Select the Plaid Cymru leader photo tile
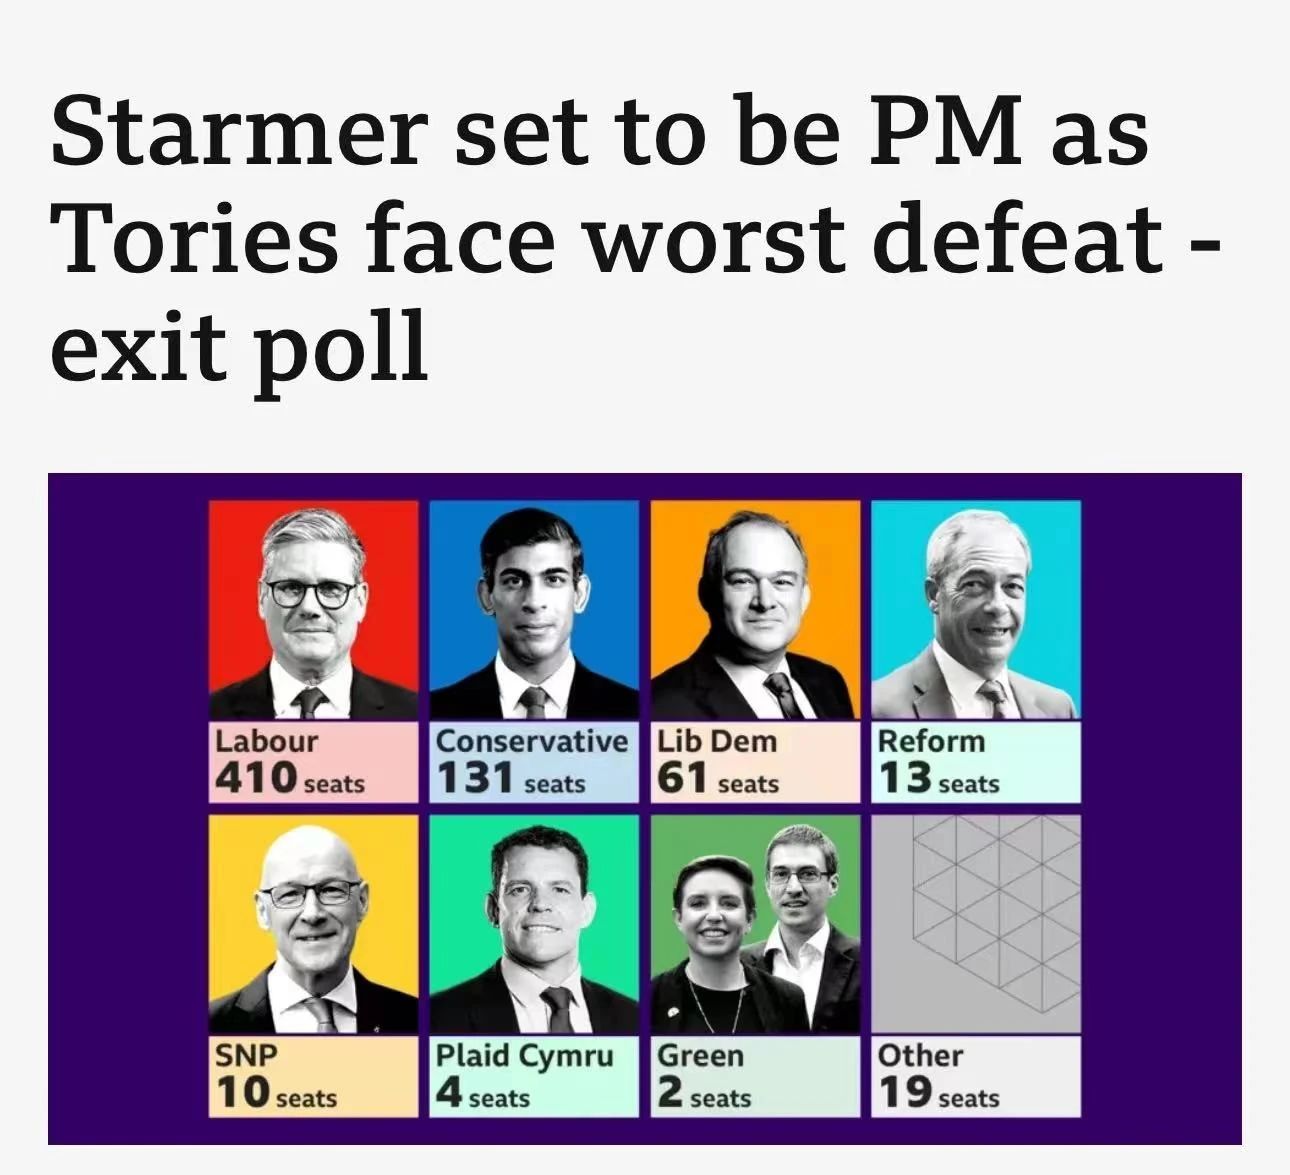The width and height of the screenshot is (1290, 1175). 534,924
